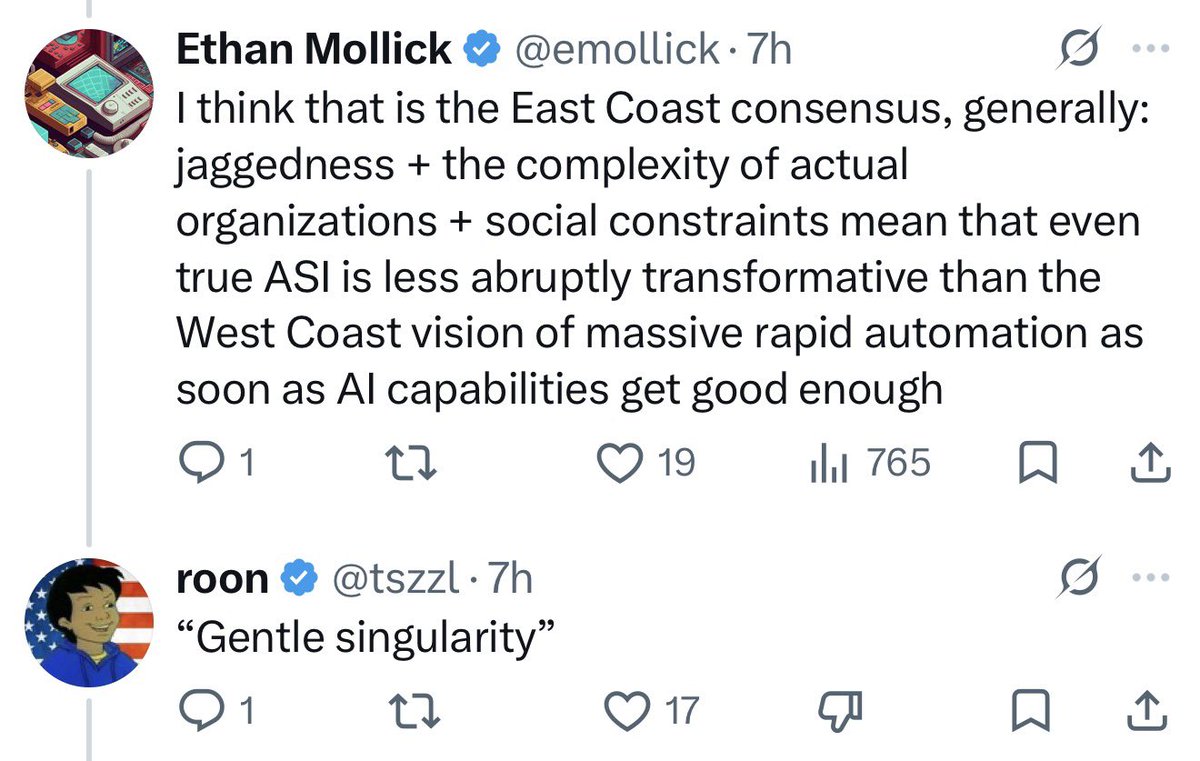Open Ethan Mollick's profile picture
This screenshot has height=761, width=1200.
88,92
